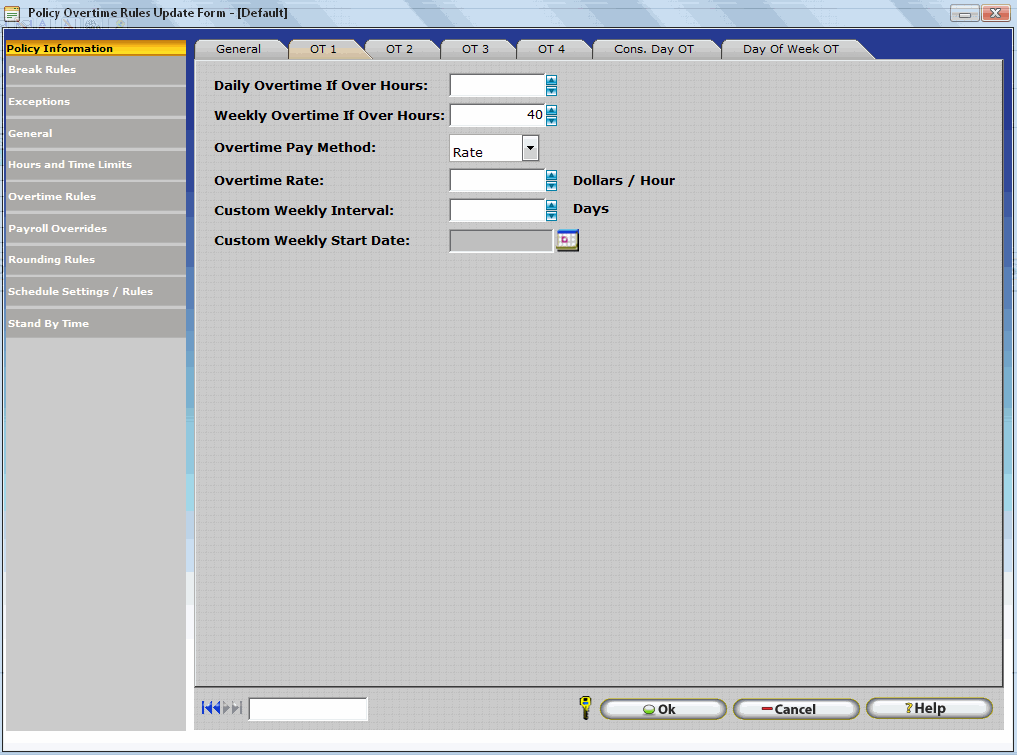Viewport: 1017px width, 755px height.
Task: Increase Daily Overtime If Over Hours value
Action: click(x=551, y=80)
